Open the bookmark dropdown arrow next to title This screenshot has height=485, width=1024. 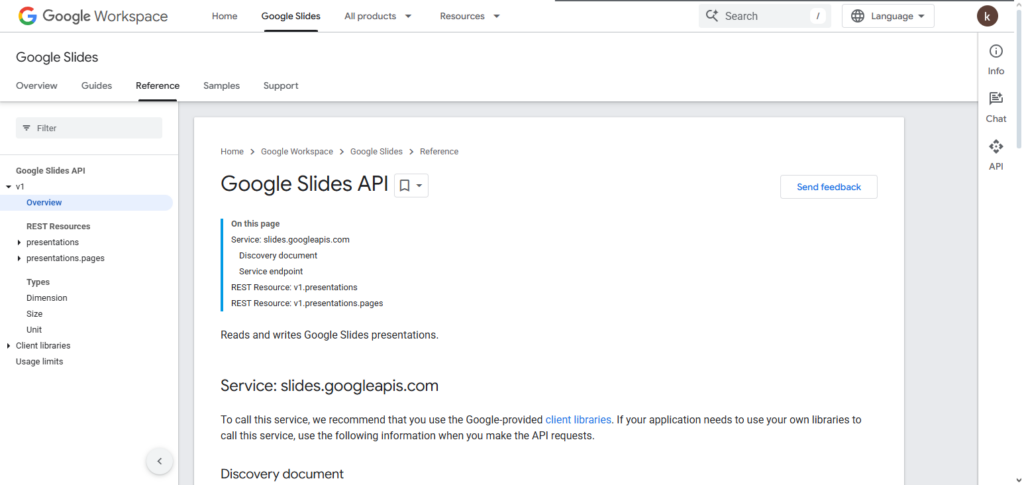(x=419, y=186)
